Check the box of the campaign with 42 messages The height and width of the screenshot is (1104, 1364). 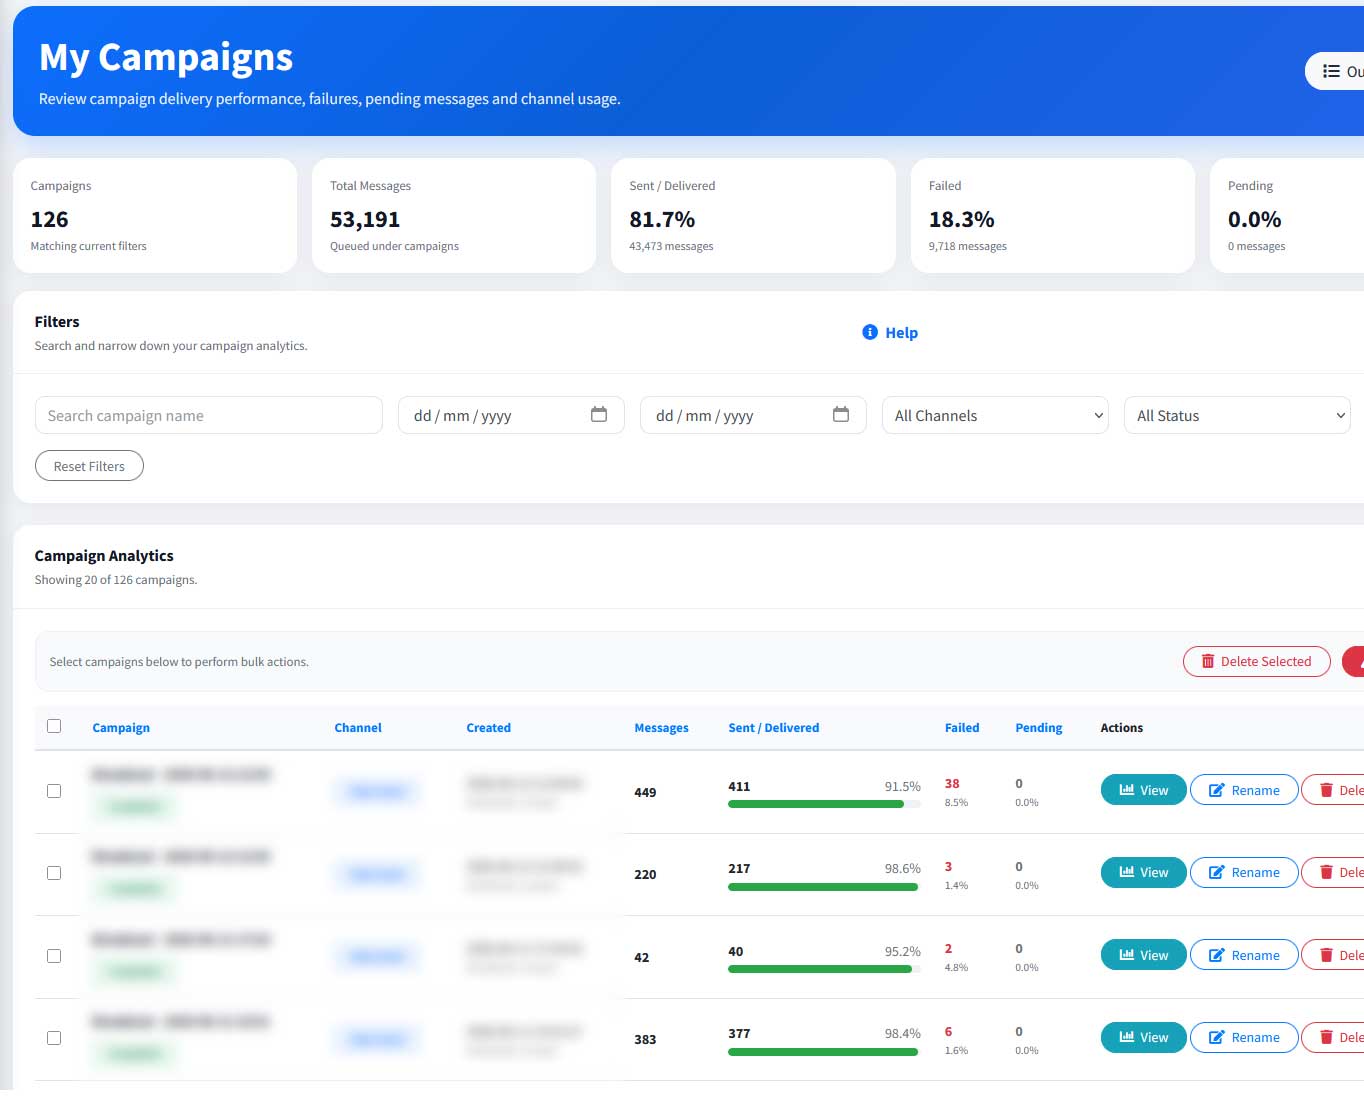pyautogui.click(x=54, y=956)
